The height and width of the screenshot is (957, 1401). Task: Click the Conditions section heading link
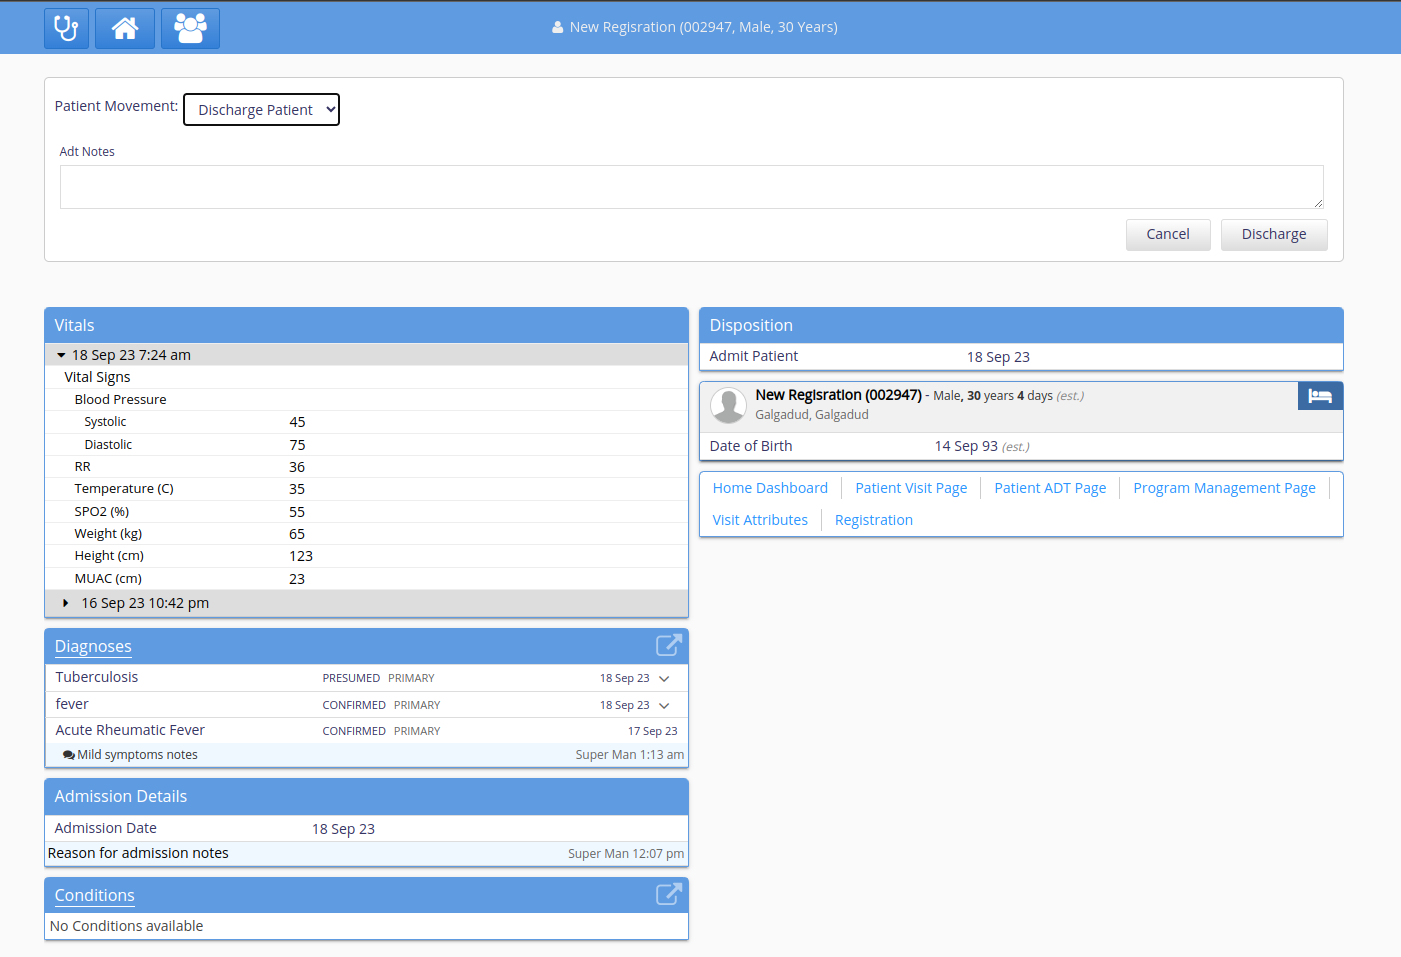[x=94, y=895]
